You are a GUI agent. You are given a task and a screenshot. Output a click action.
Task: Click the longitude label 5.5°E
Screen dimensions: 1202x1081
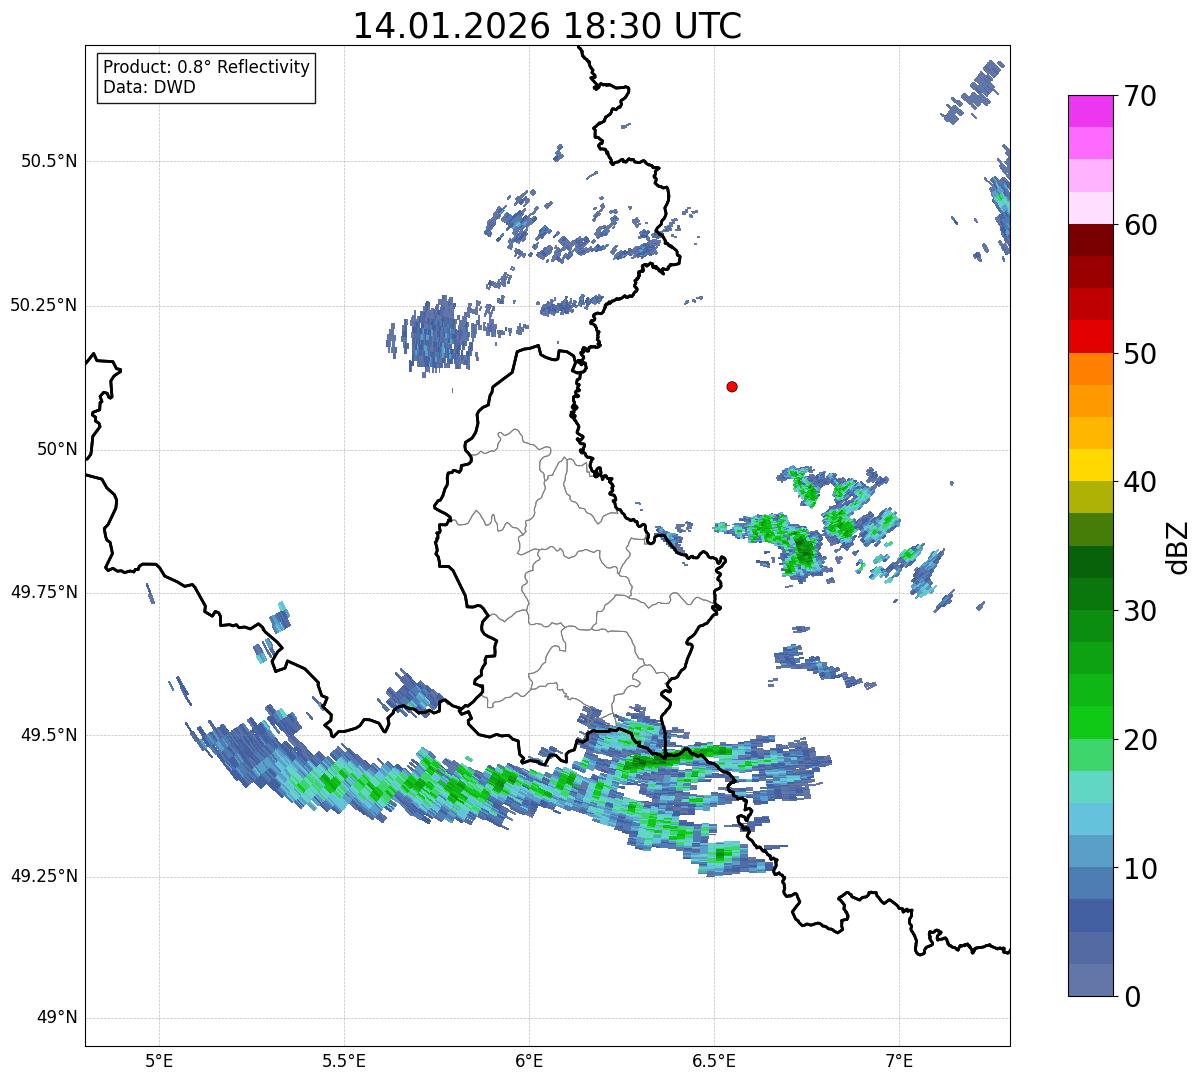pyautogui.click(x=344, y=1060)
